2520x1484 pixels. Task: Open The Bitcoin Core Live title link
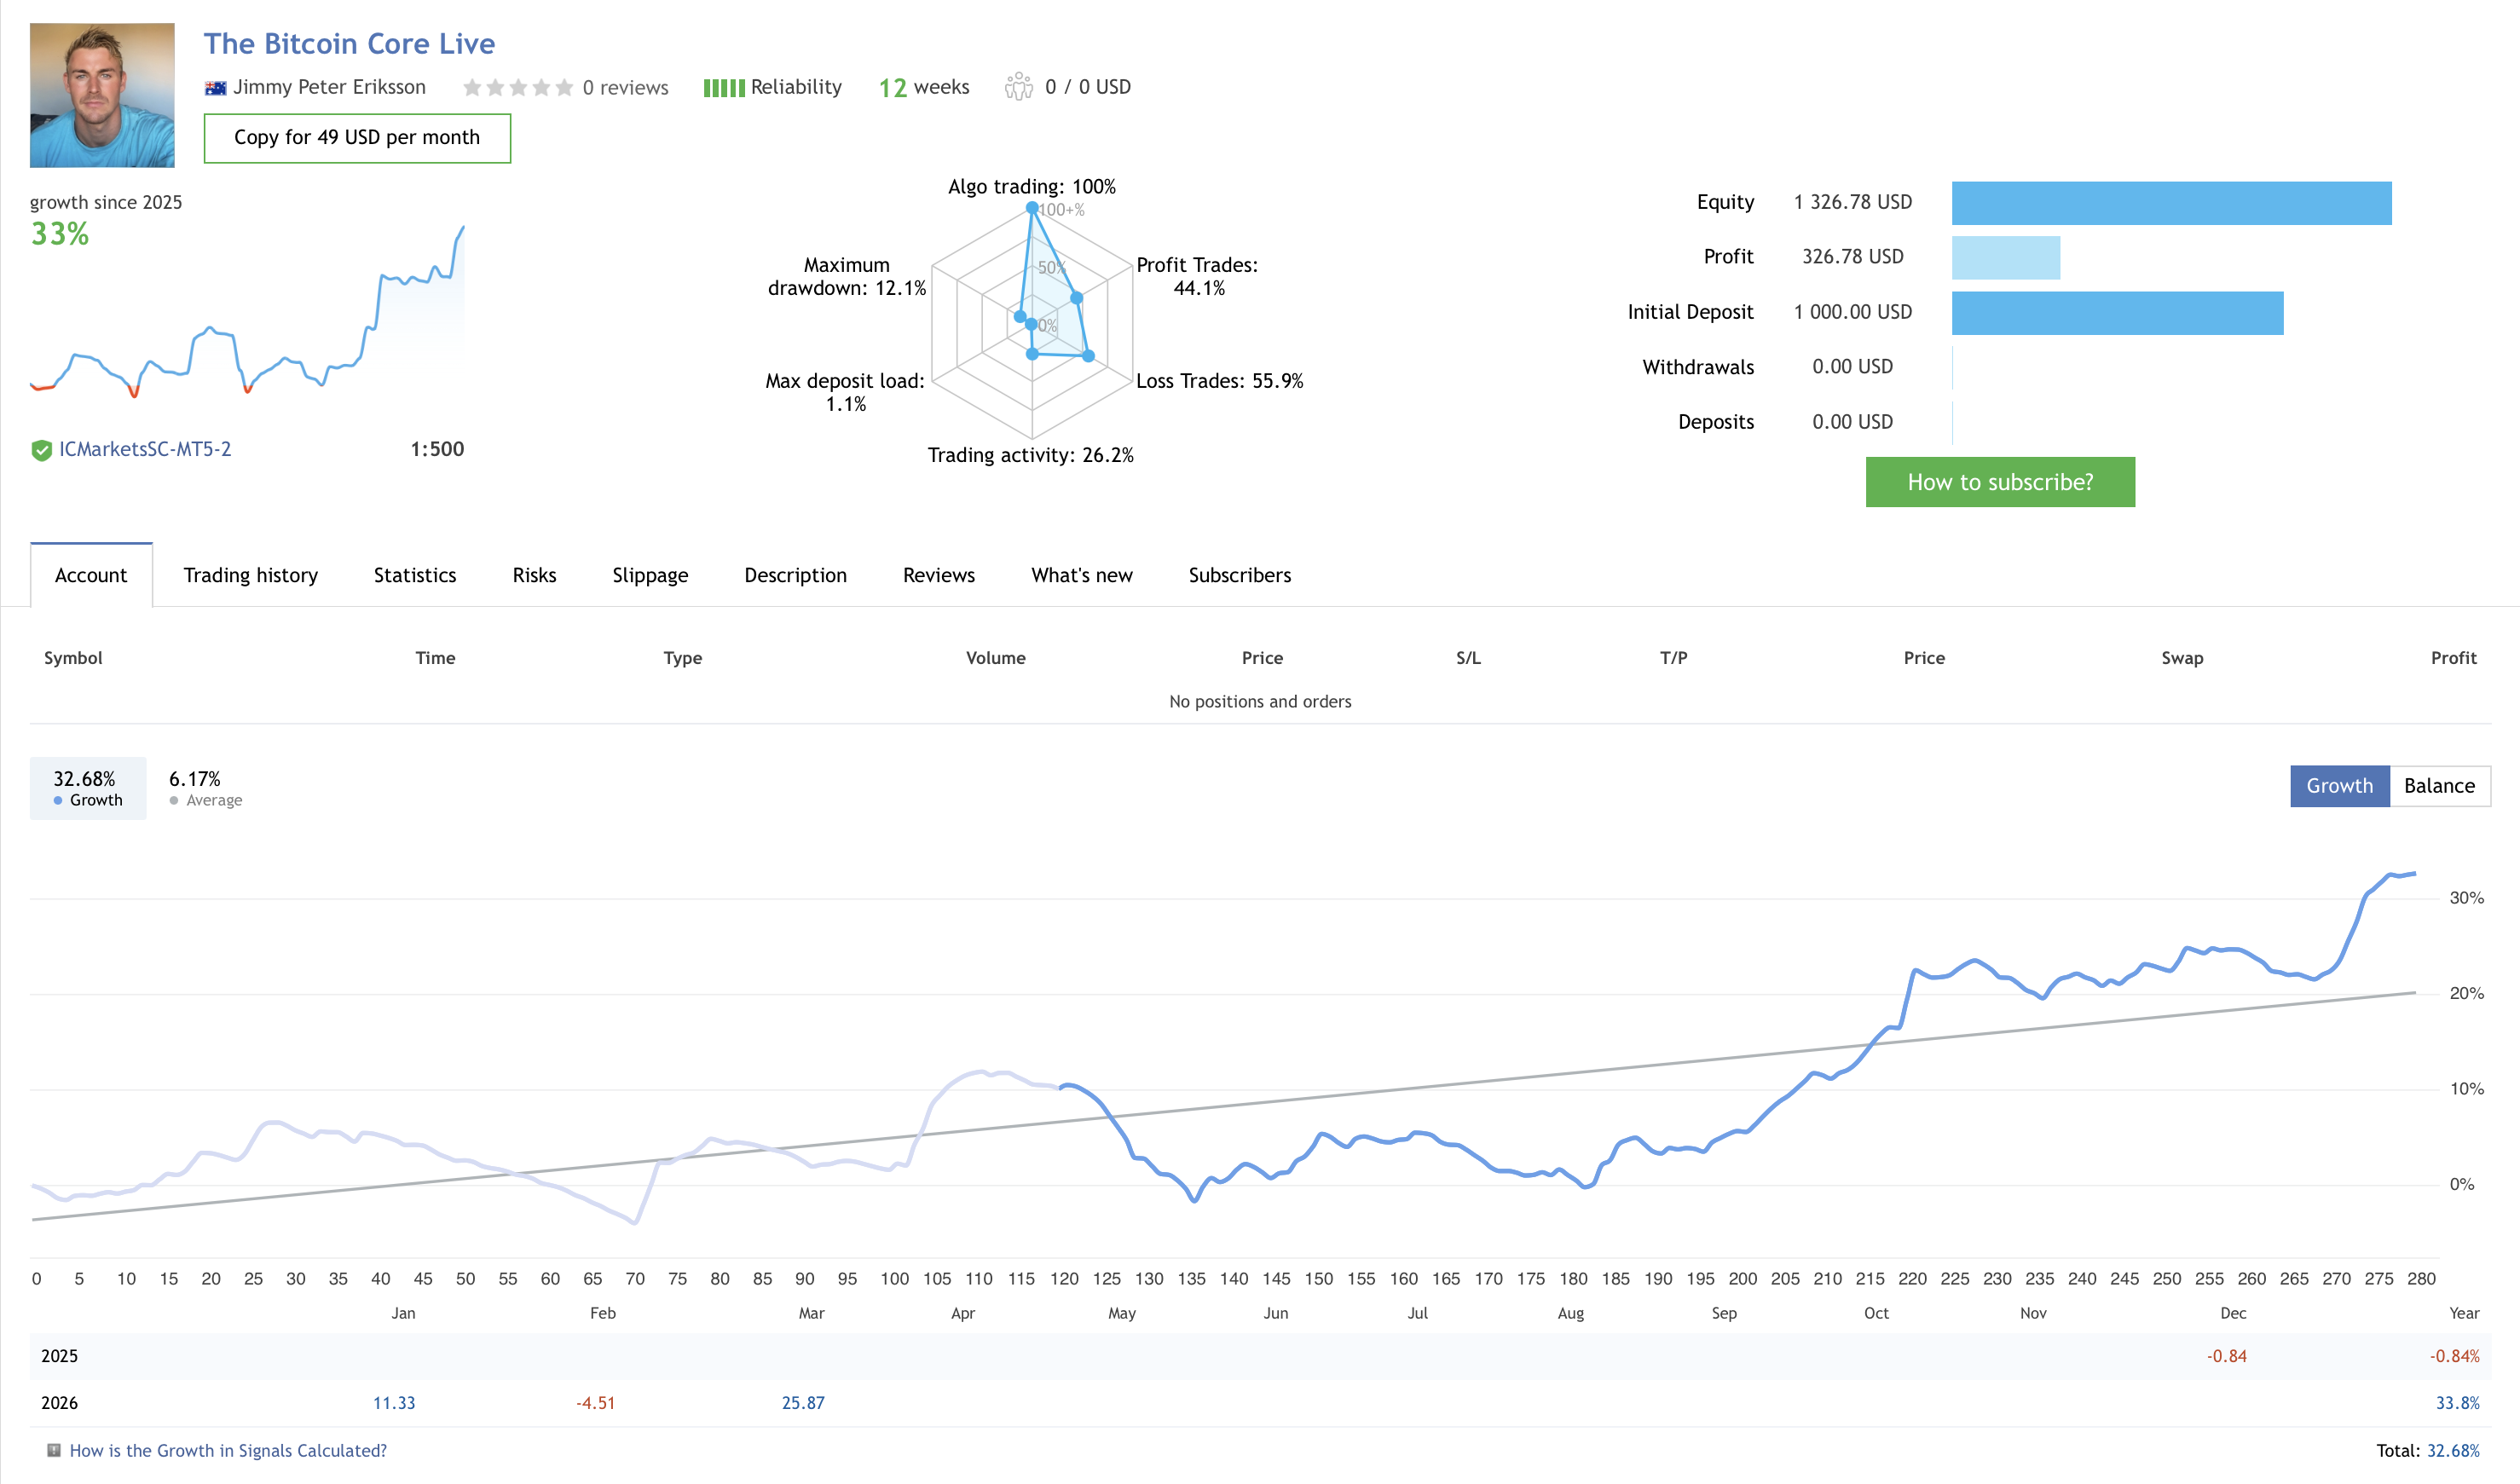tap(349, 44)
